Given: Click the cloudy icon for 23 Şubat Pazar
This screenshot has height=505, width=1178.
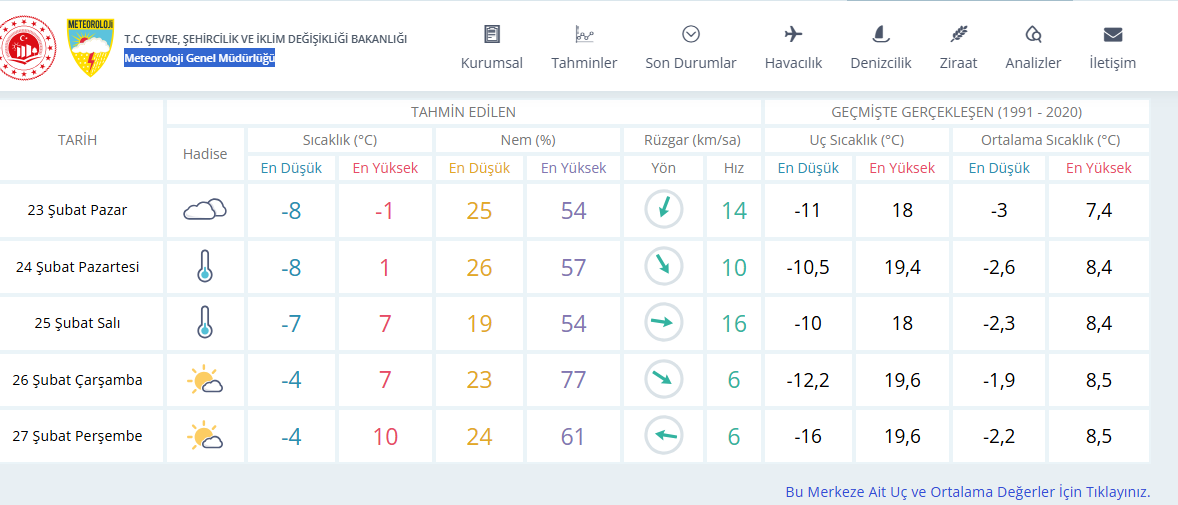Looking at the screenshot, I should pos(205,210).
